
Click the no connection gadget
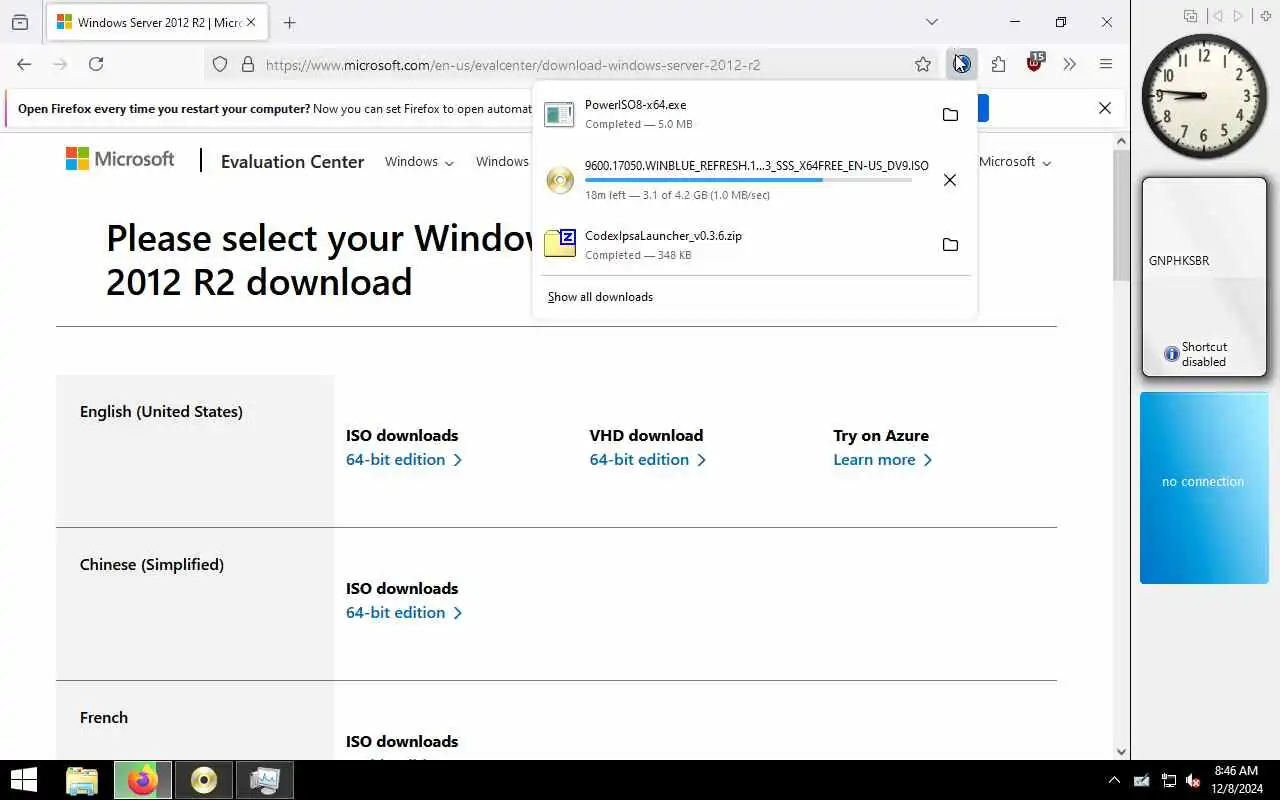(x=1204, y=488)
